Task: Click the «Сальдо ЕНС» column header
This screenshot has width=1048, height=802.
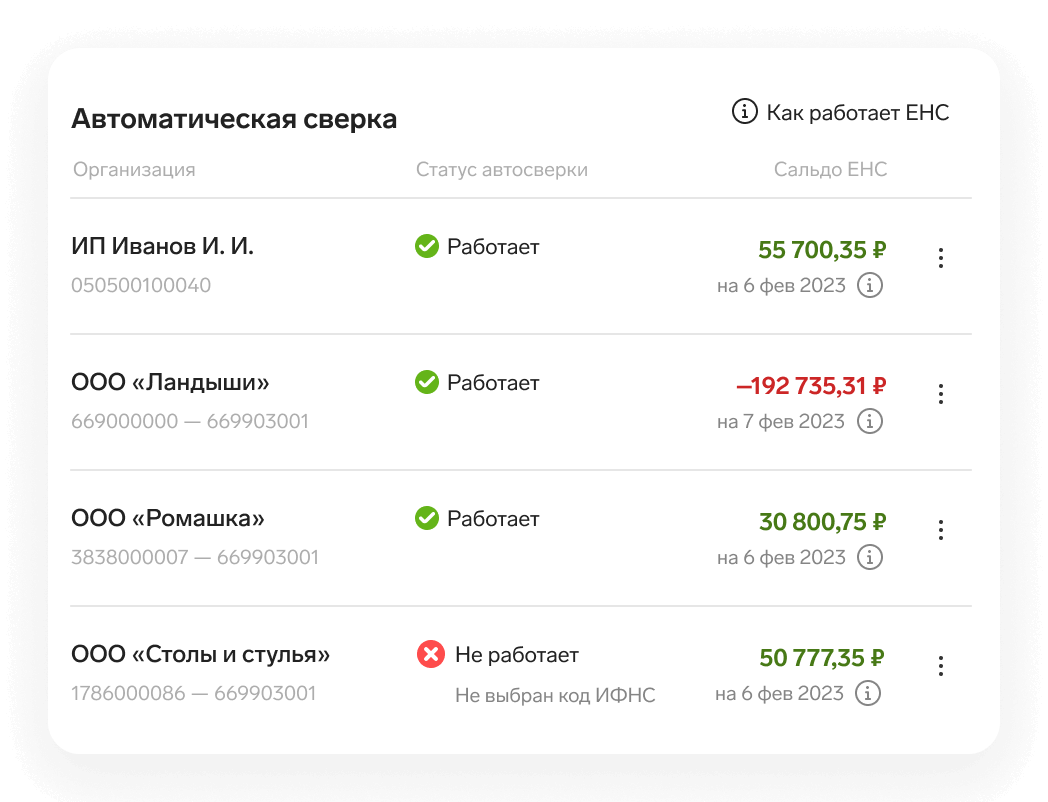Action: point(830,170)
